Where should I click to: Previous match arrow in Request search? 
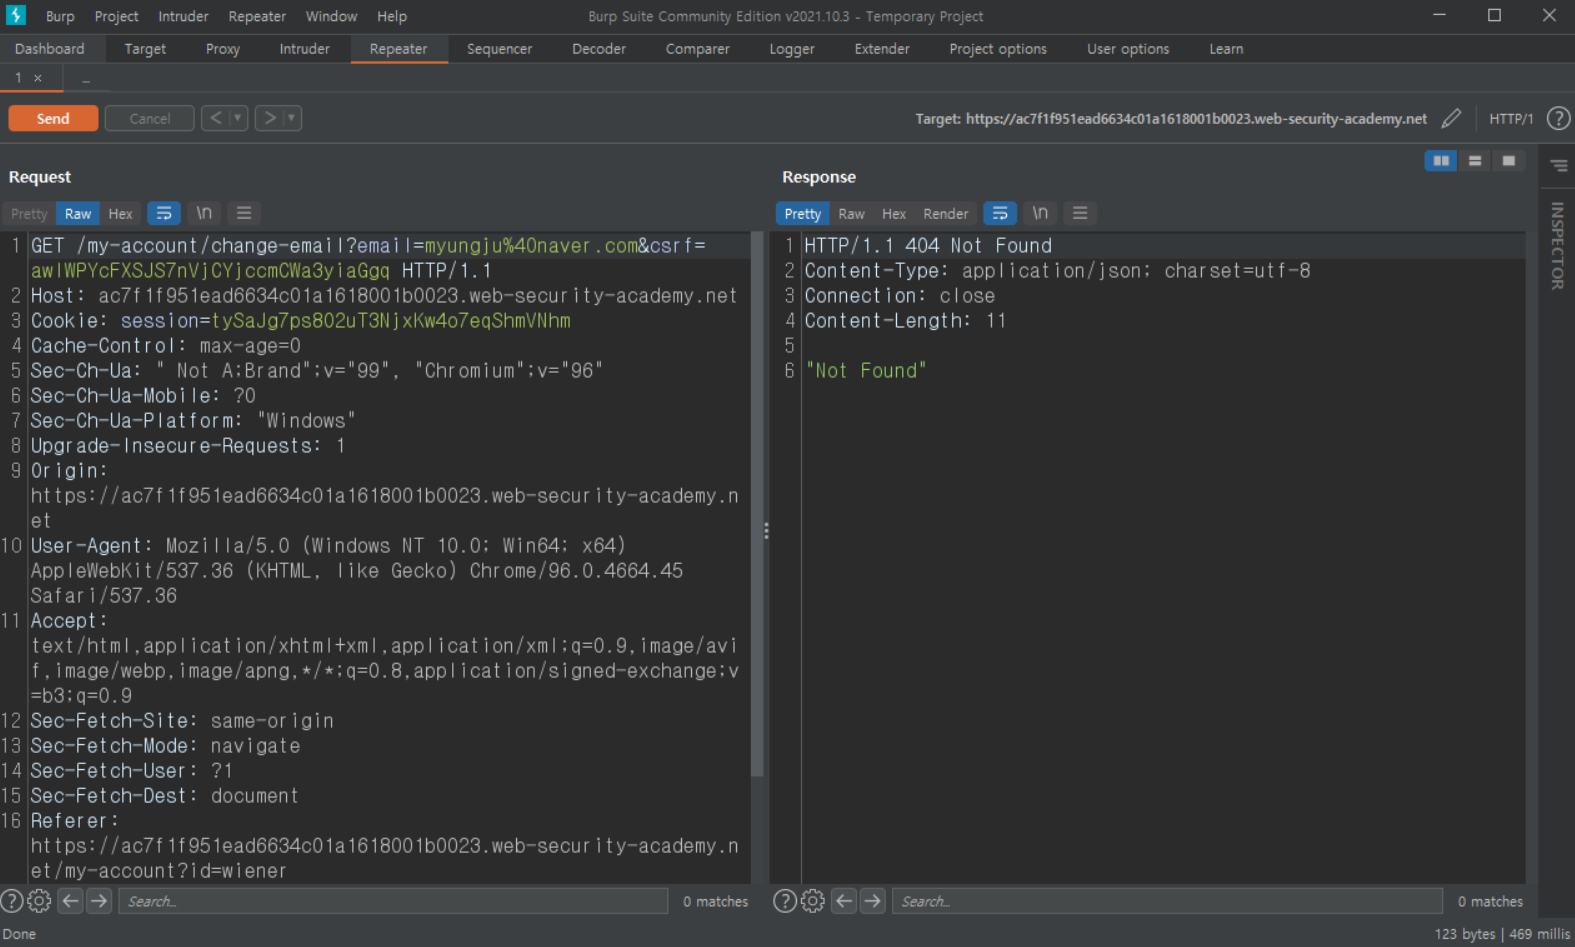point(70,901)
